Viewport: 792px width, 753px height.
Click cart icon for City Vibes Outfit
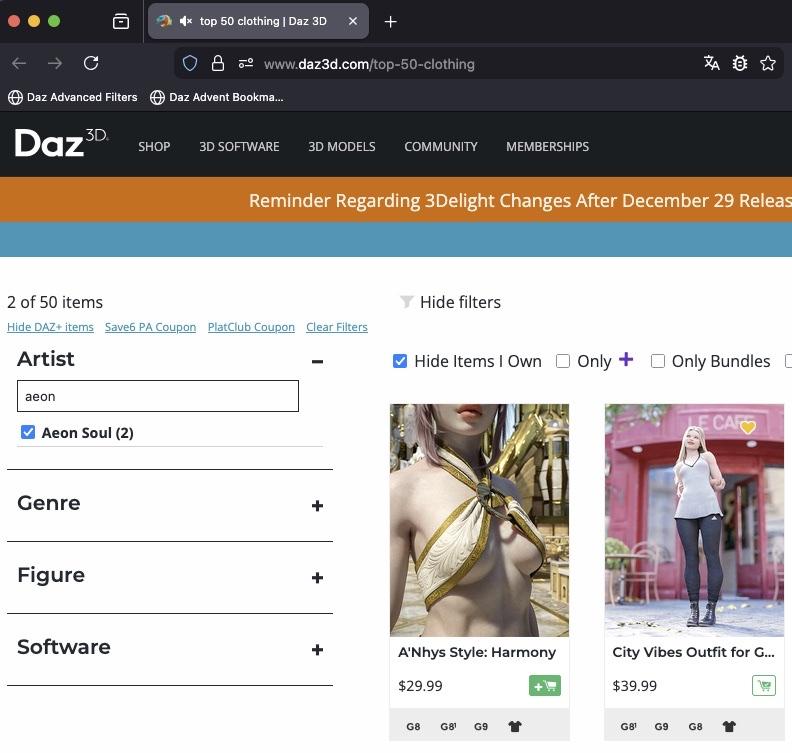764,686
